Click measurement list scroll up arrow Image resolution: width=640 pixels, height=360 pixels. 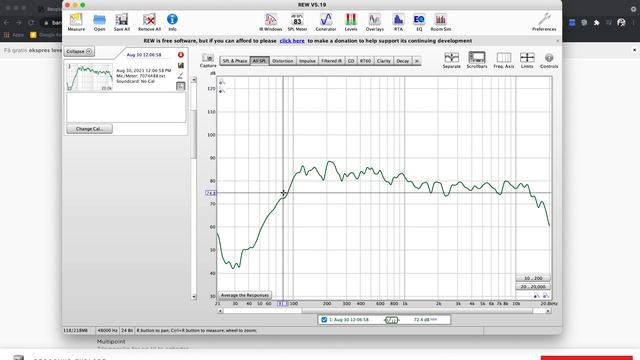(194, 80)
